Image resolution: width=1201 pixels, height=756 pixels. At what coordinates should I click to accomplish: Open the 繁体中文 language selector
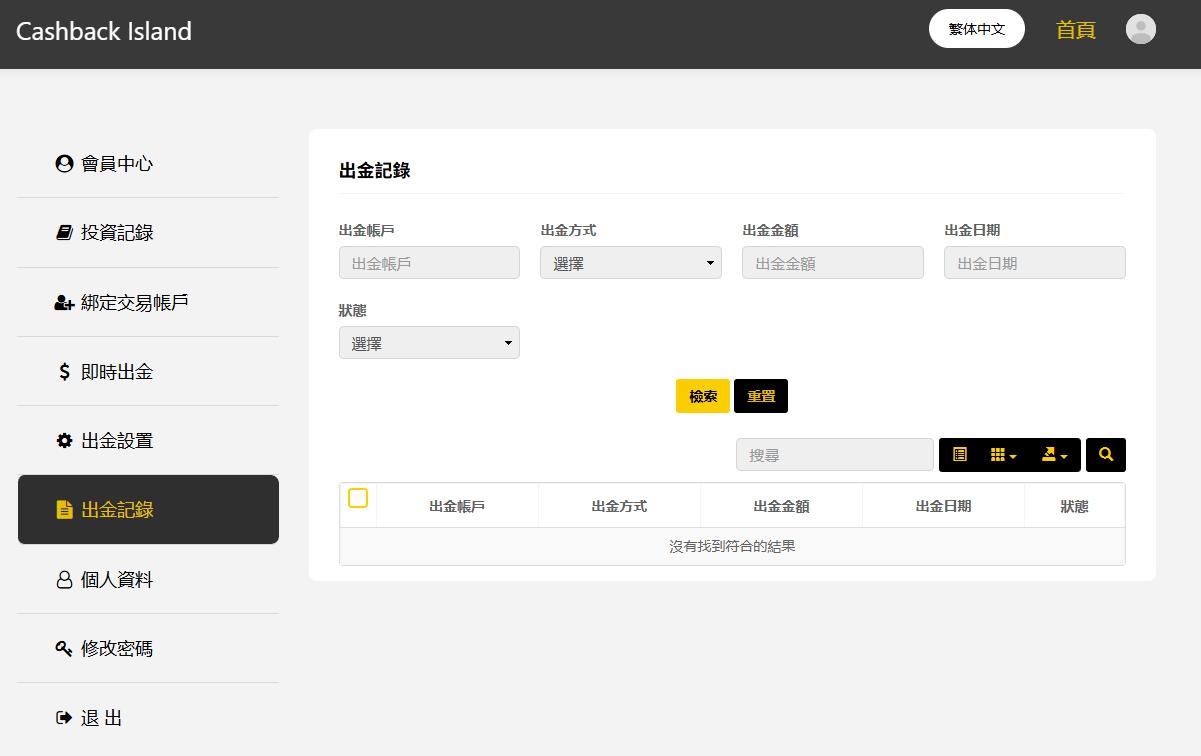click(977, 29)
